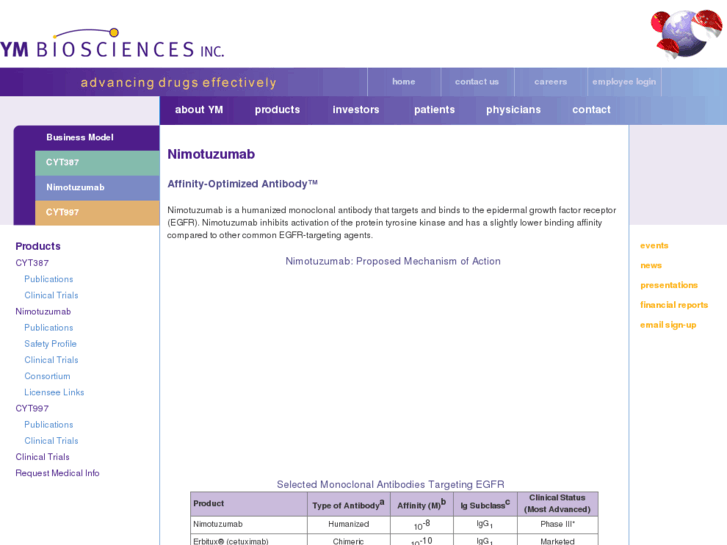Viewport: 727px width, 545px height.
Task: Click the Nimotuzumab page heading
Action: click(x=211, y=154)
